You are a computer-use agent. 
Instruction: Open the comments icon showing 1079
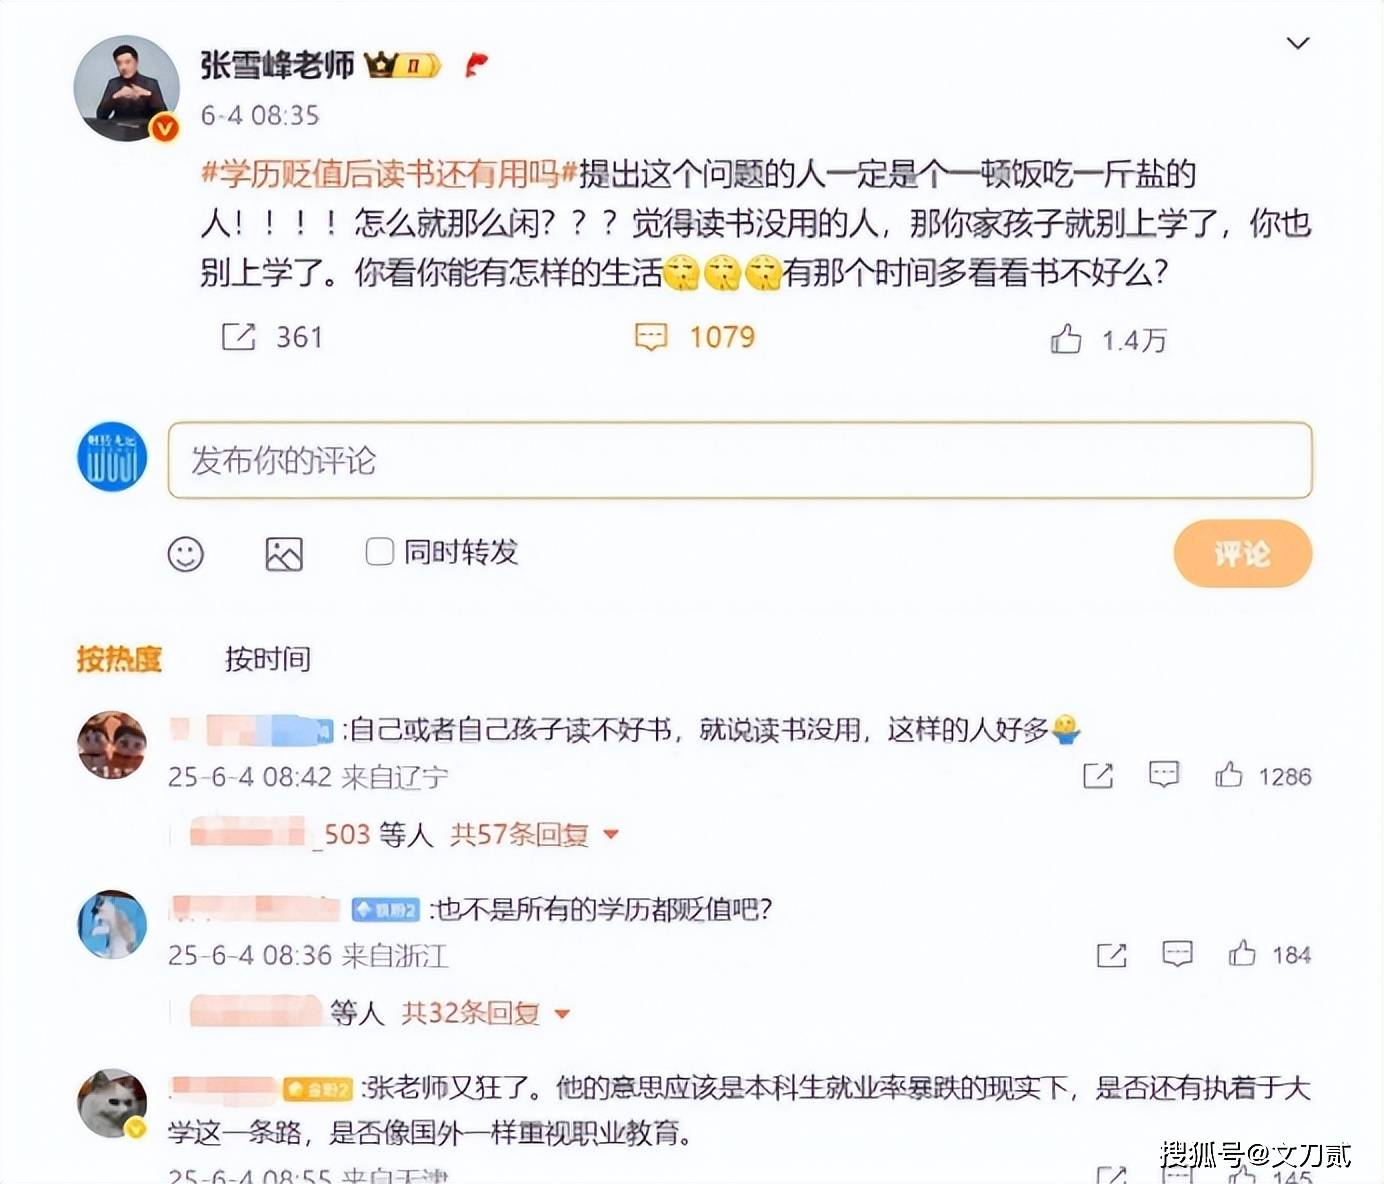651,337
